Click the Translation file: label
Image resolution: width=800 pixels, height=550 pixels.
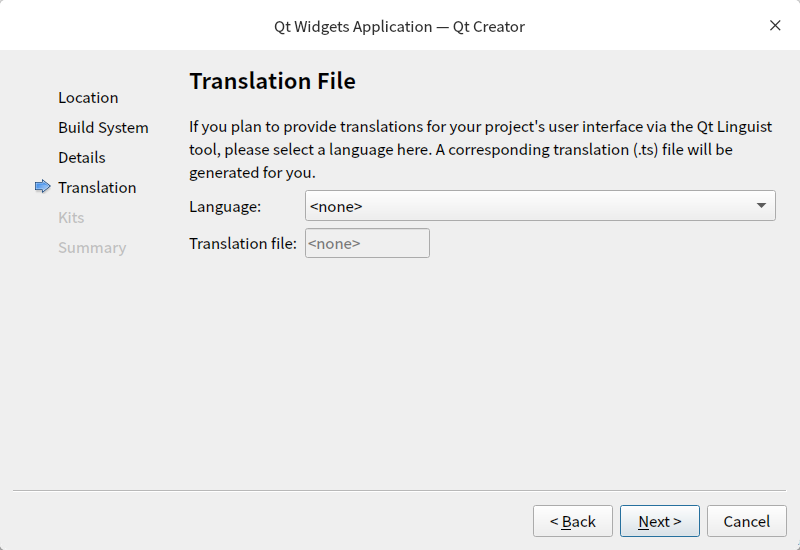243,243
